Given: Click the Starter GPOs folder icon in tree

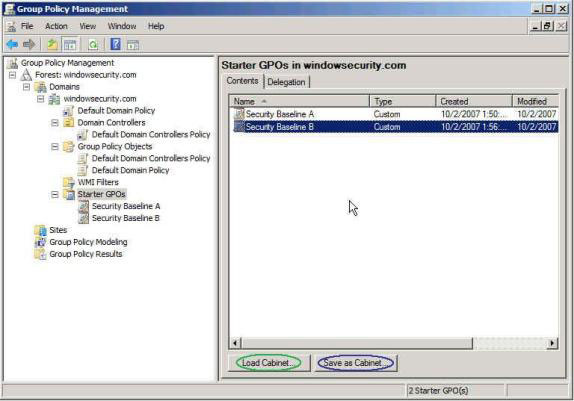Looking at the screenshot, I should (68, 194).
